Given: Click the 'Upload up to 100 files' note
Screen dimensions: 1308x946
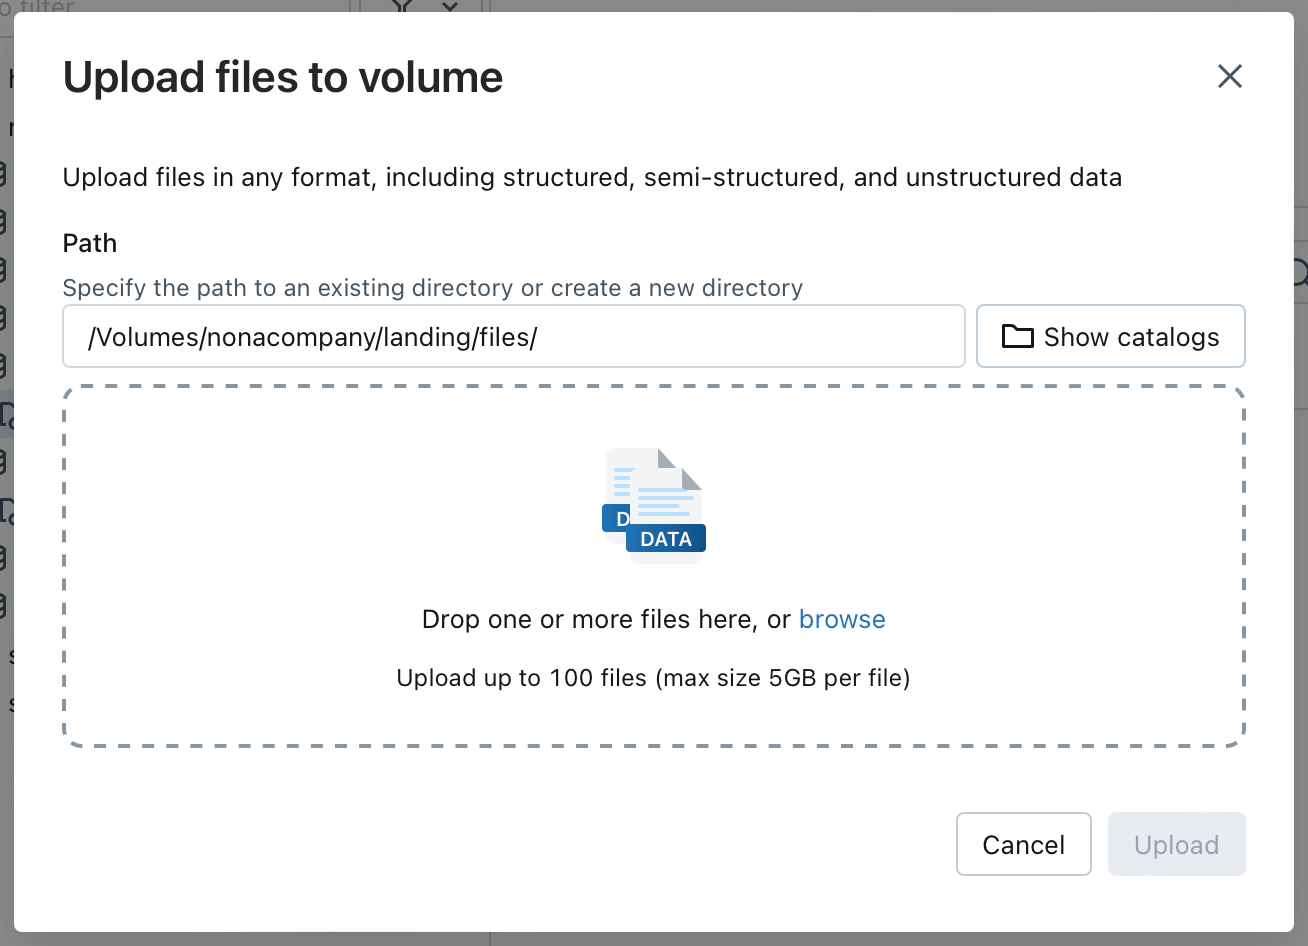Looking at the screenshot, I should [653, 678].
